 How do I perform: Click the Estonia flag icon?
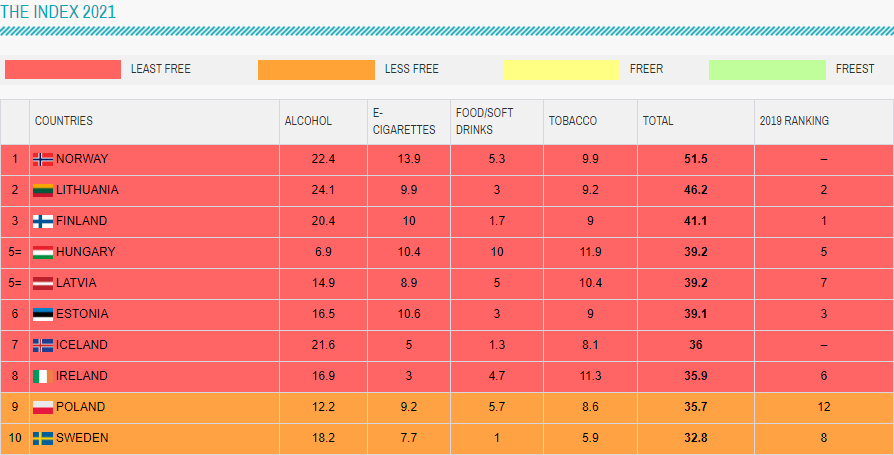coord(43,314)
